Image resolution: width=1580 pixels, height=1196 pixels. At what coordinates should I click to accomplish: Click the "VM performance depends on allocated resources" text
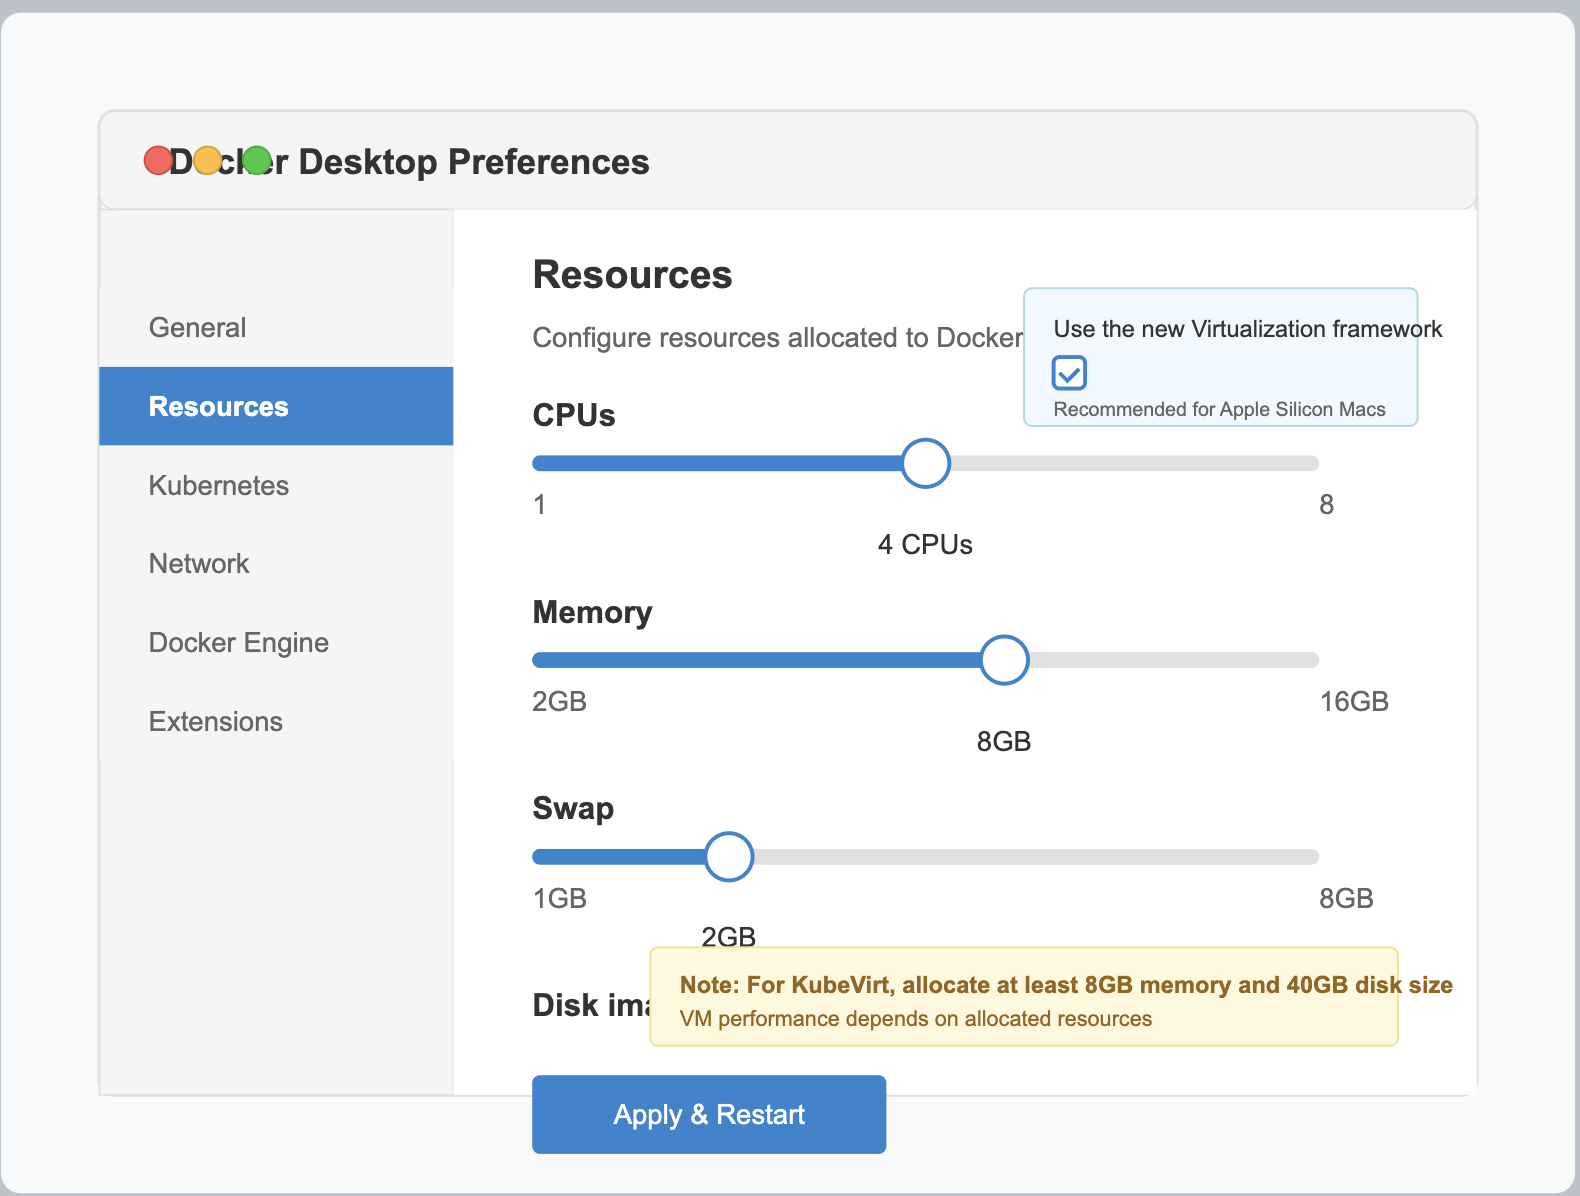[x=915, y=1019]
